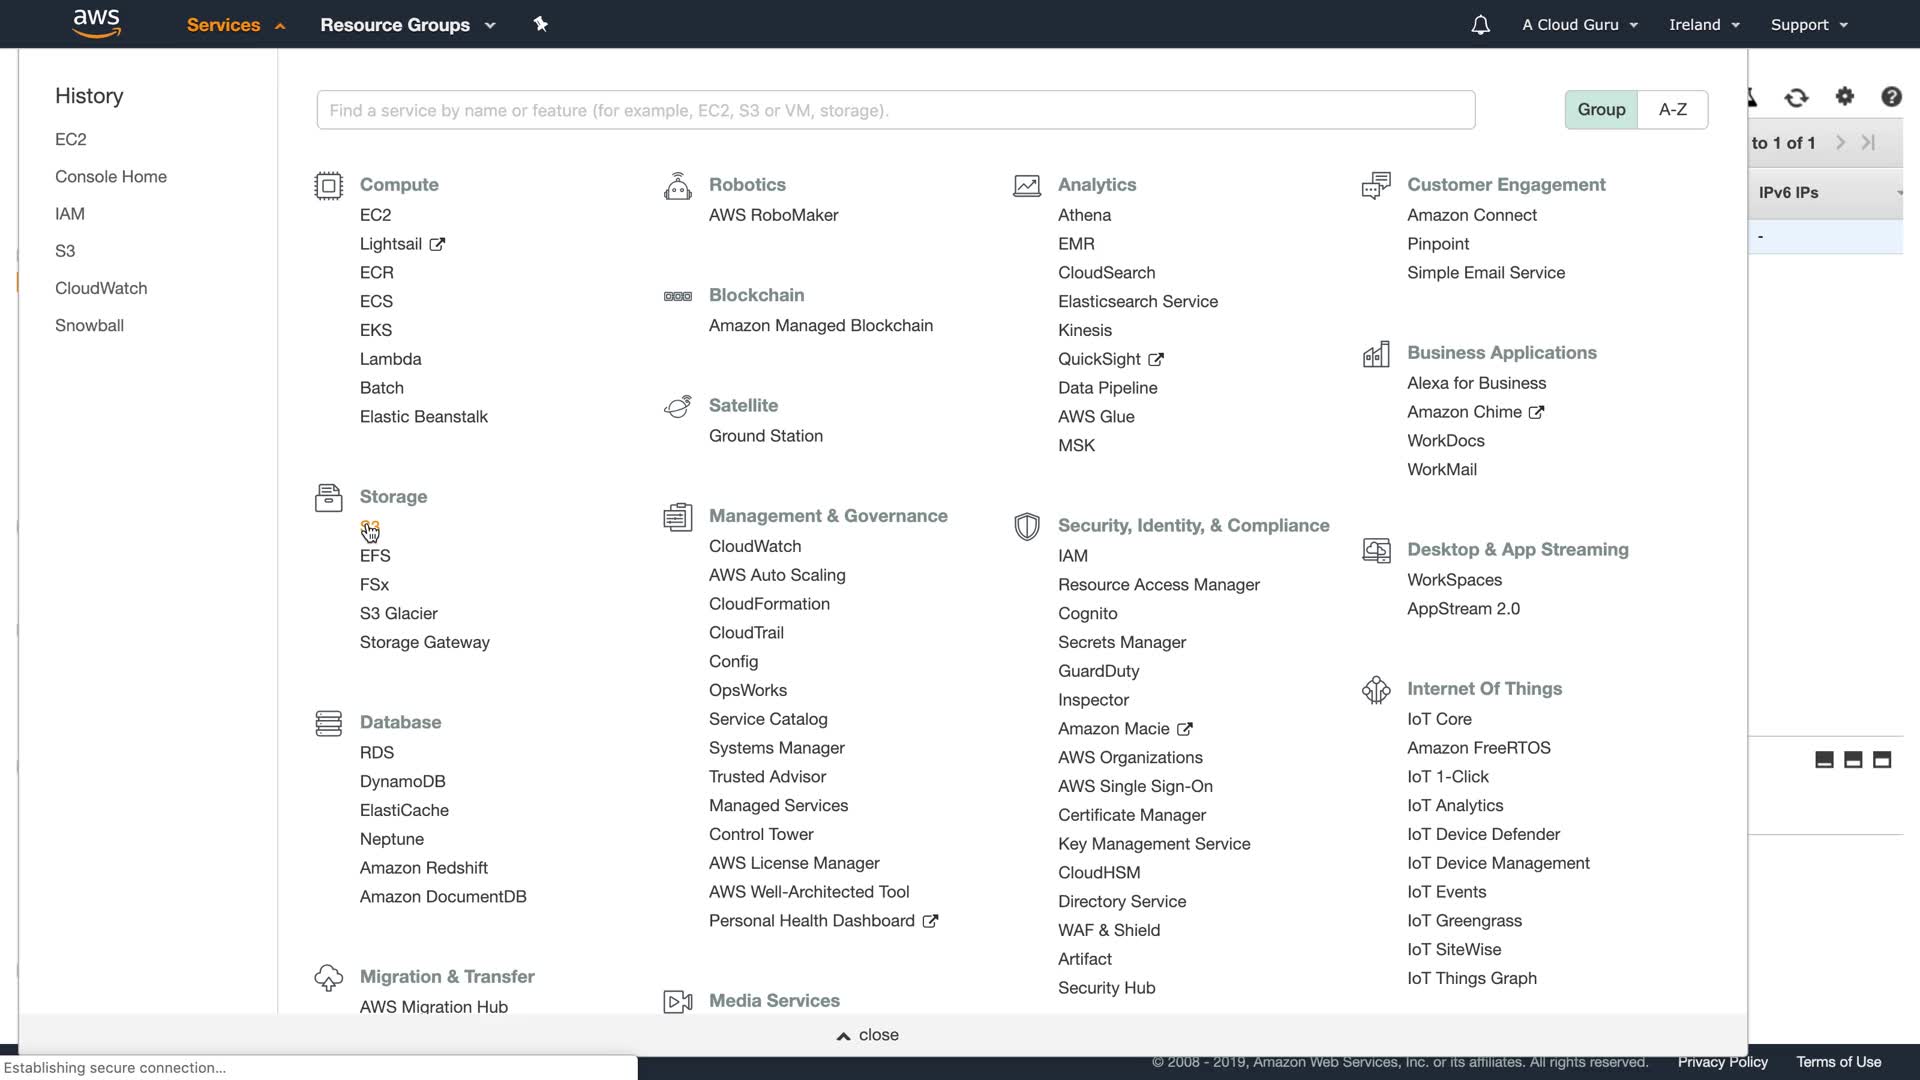1920x1080 pixels.
Task: Open the Ireland region dropdown
Action: pyautogui.click(x=1704, y=25)
